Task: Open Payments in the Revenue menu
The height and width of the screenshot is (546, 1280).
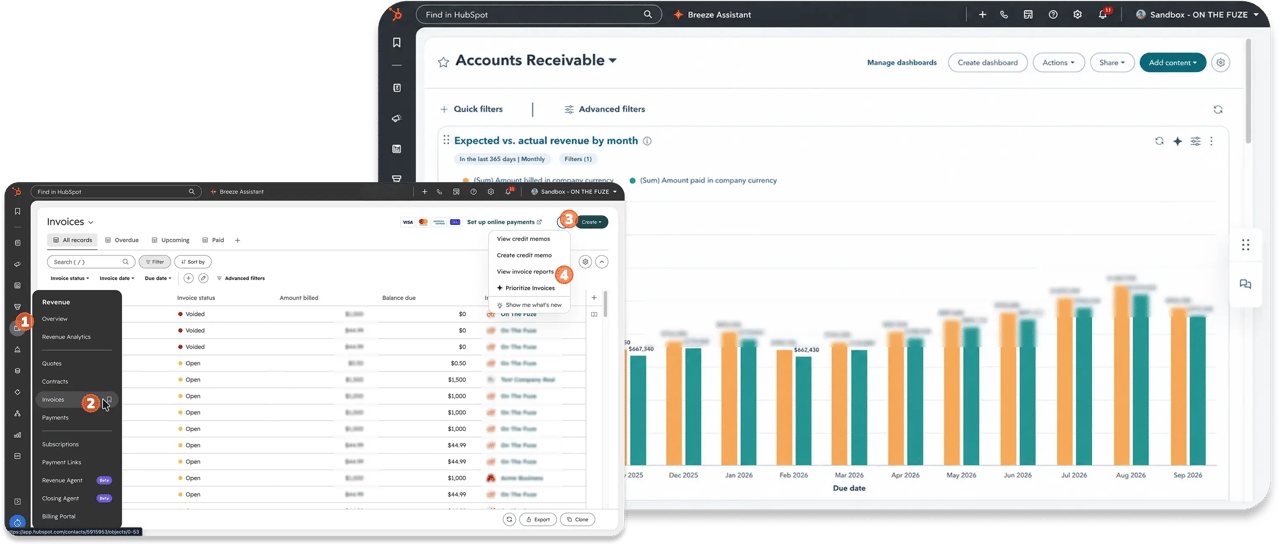Action: point(55,417)
